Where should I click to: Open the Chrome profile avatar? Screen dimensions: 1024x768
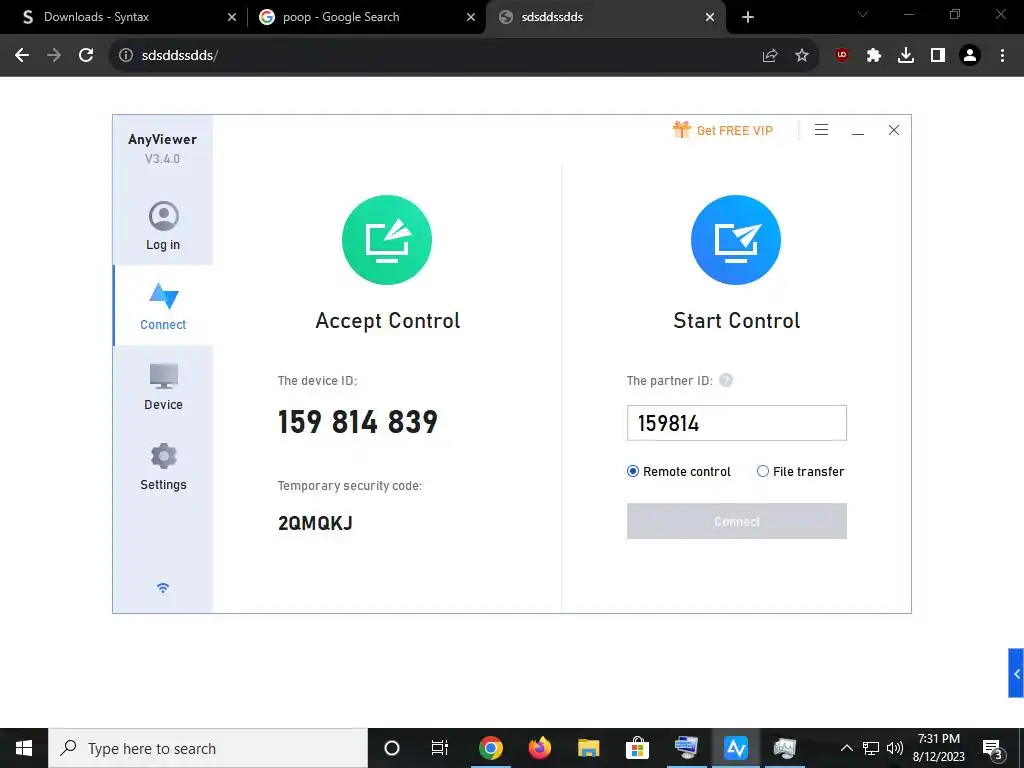(970, 56)
